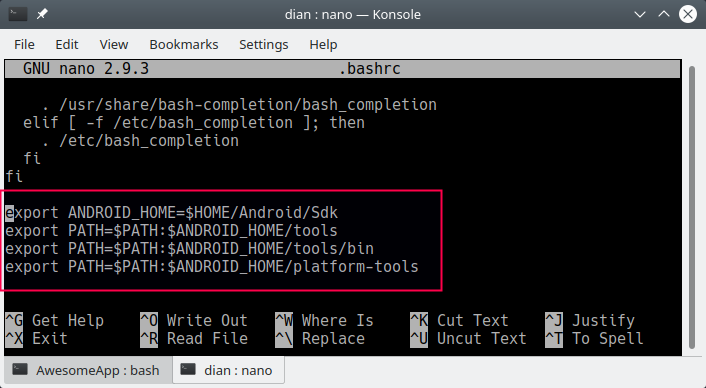This screenshot has height=388, width=706.
Task: Click the ^O Write Out shortcut
Action: tap(194, 320)
